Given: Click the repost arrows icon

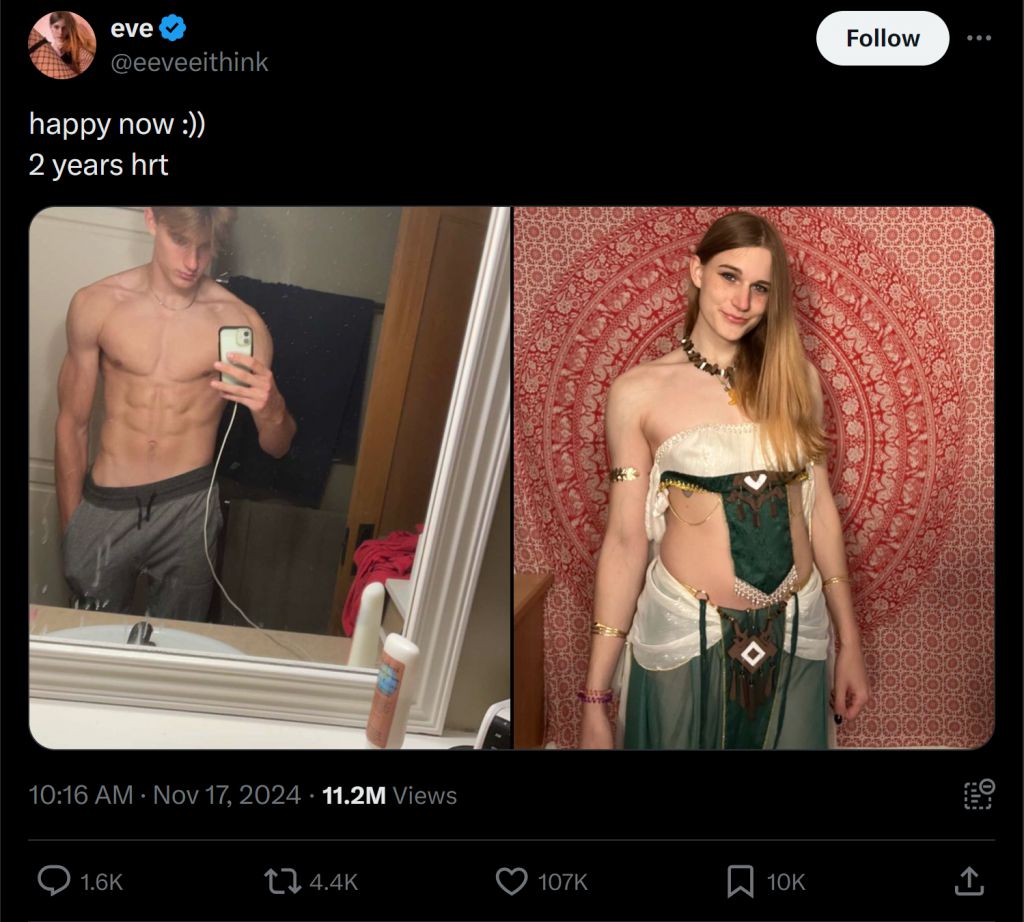Looking at the screenshot, I should tap(283, 881).
